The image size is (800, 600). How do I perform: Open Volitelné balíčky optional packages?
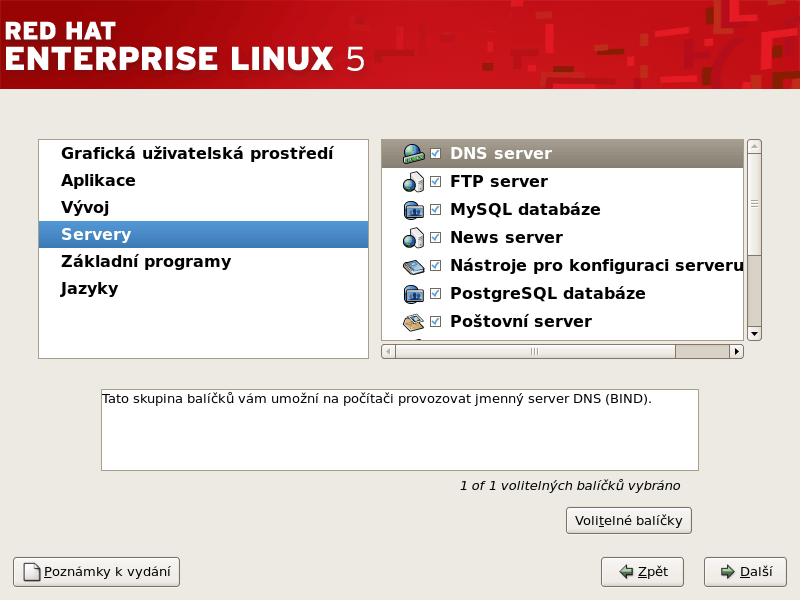point(629,520)
